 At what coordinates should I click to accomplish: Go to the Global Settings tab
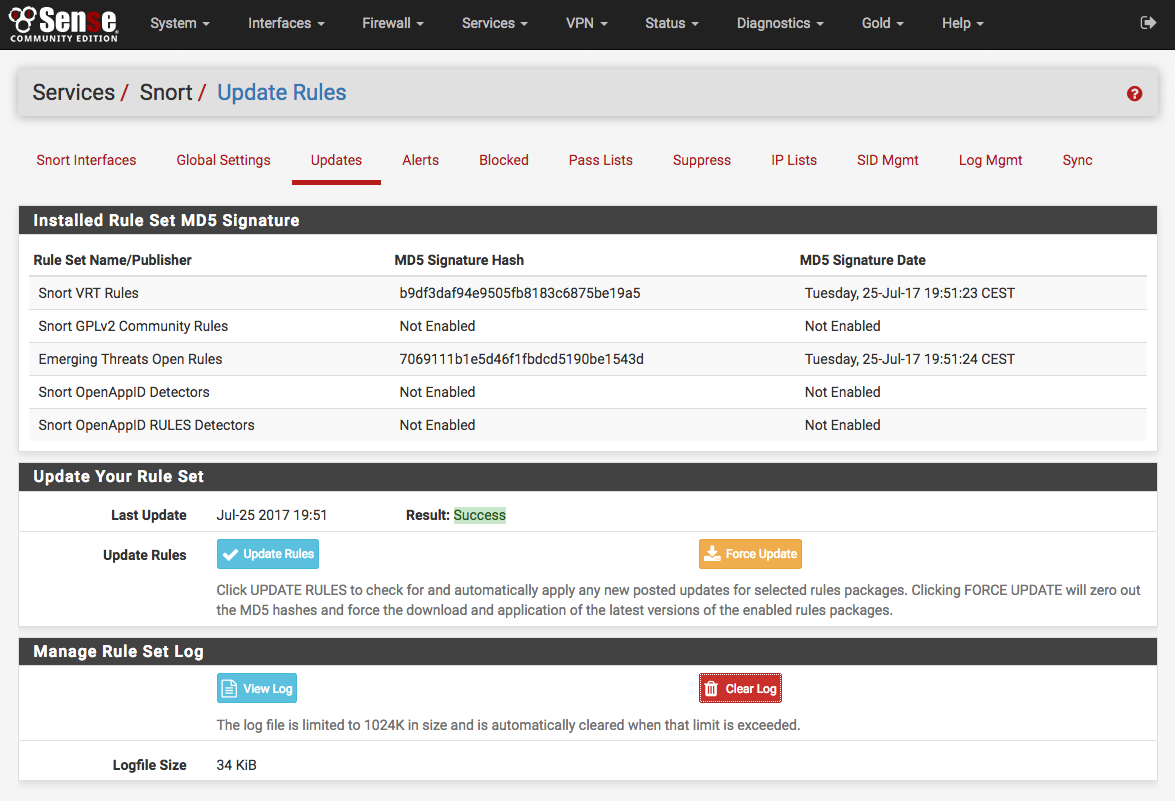coord(223,160)
